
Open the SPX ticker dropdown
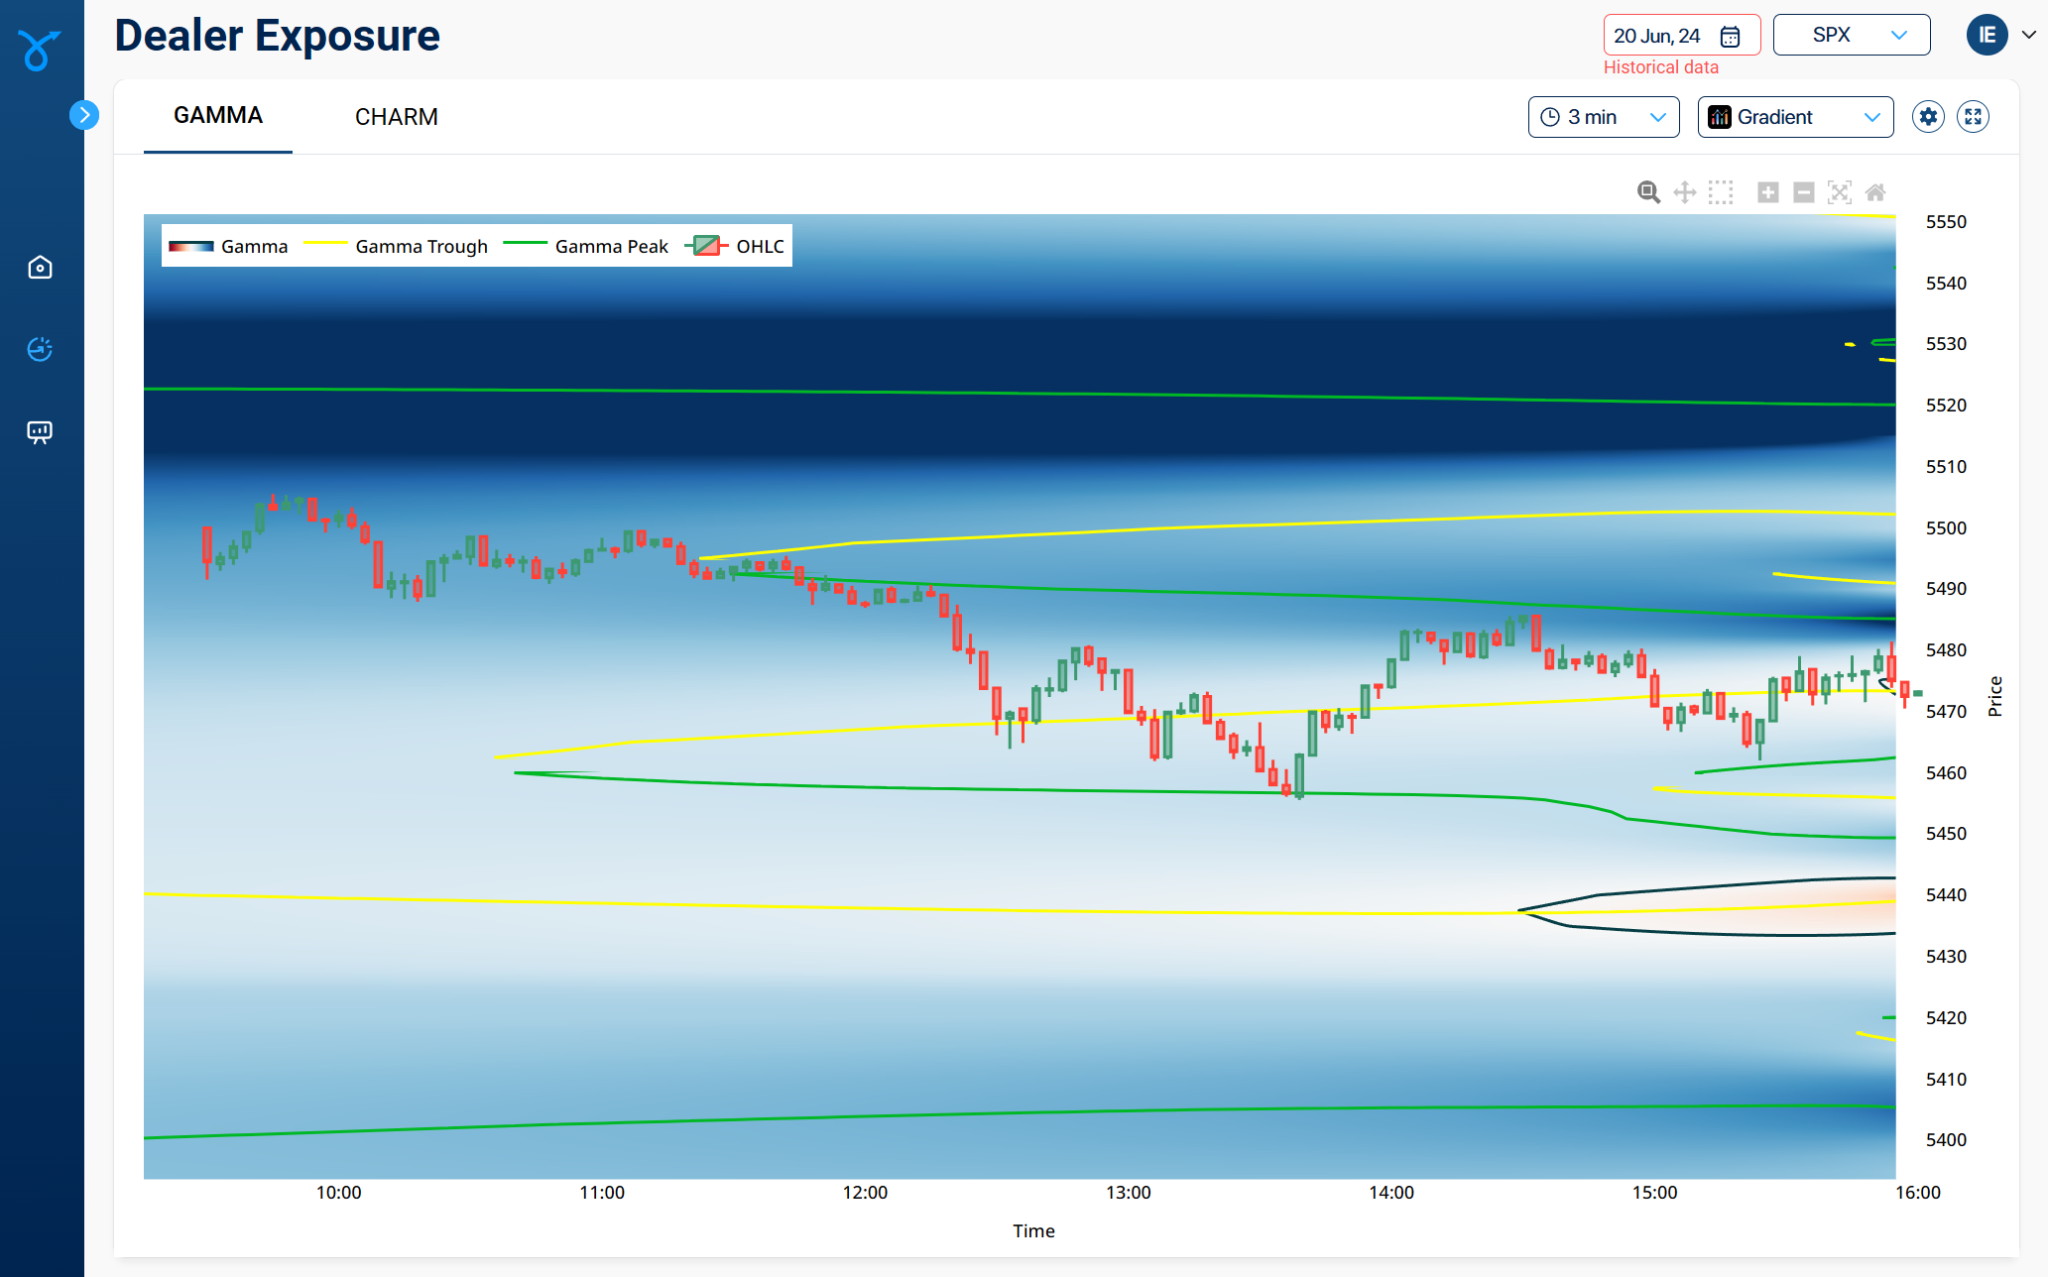(x=1851, y=35)
